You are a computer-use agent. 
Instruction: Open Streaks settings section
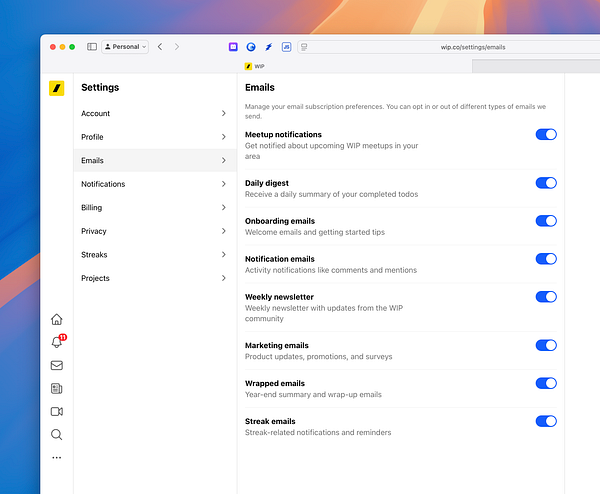tap(155, 254)
